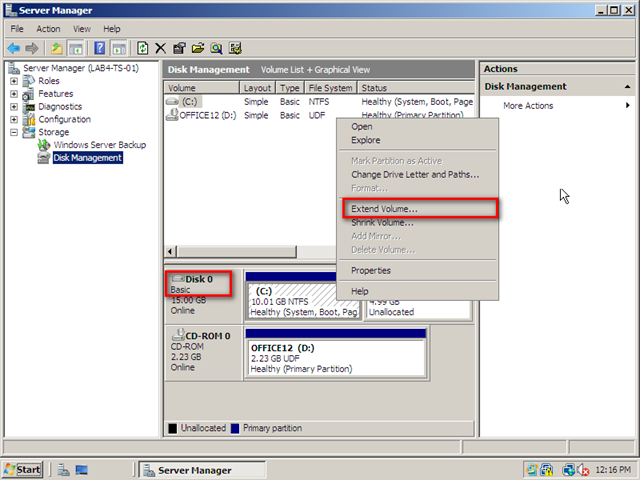Toggle the Show/Hide Action Pane icon

[x=119, y=49]
